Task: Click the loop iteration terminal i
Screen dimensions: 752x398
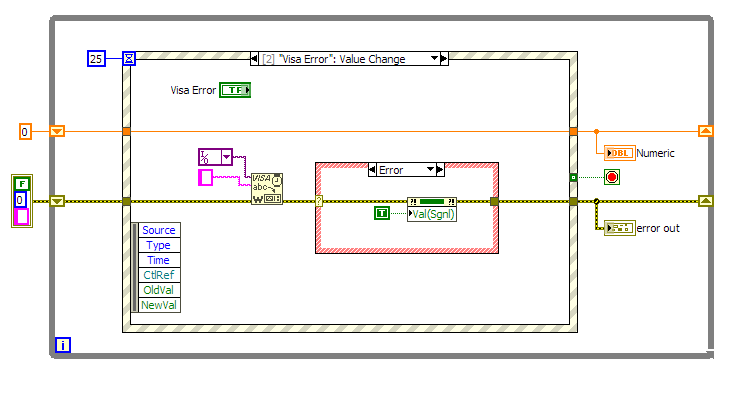Action: (63, 345)
